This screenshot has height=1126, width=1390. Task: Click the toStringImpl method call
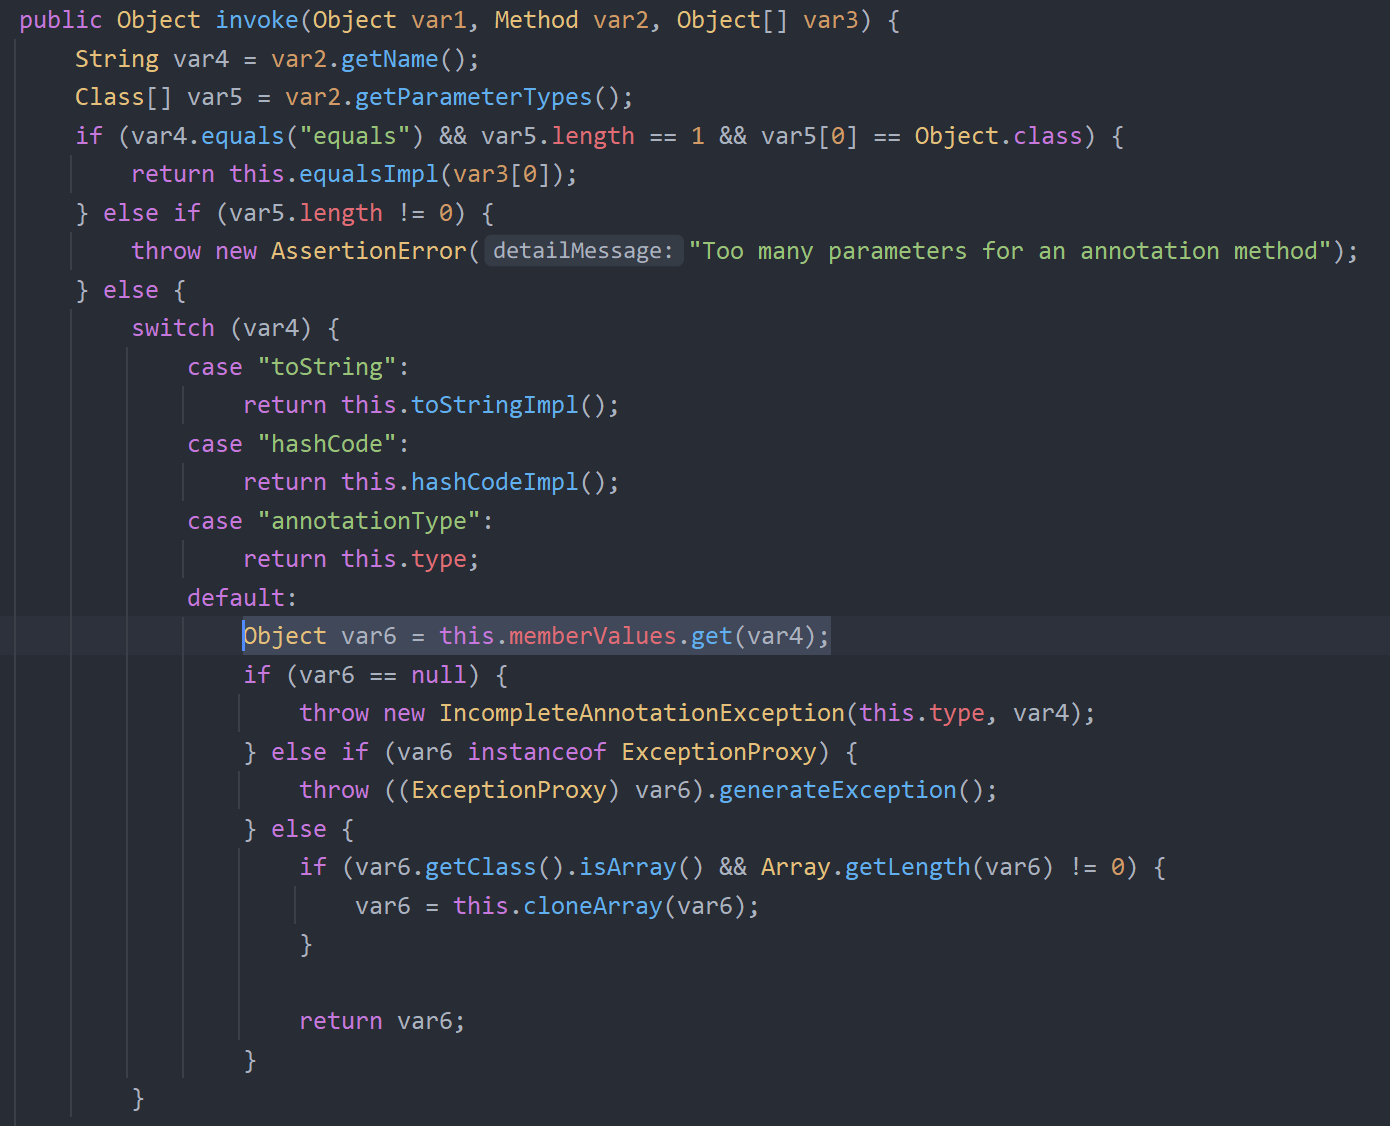494,405
